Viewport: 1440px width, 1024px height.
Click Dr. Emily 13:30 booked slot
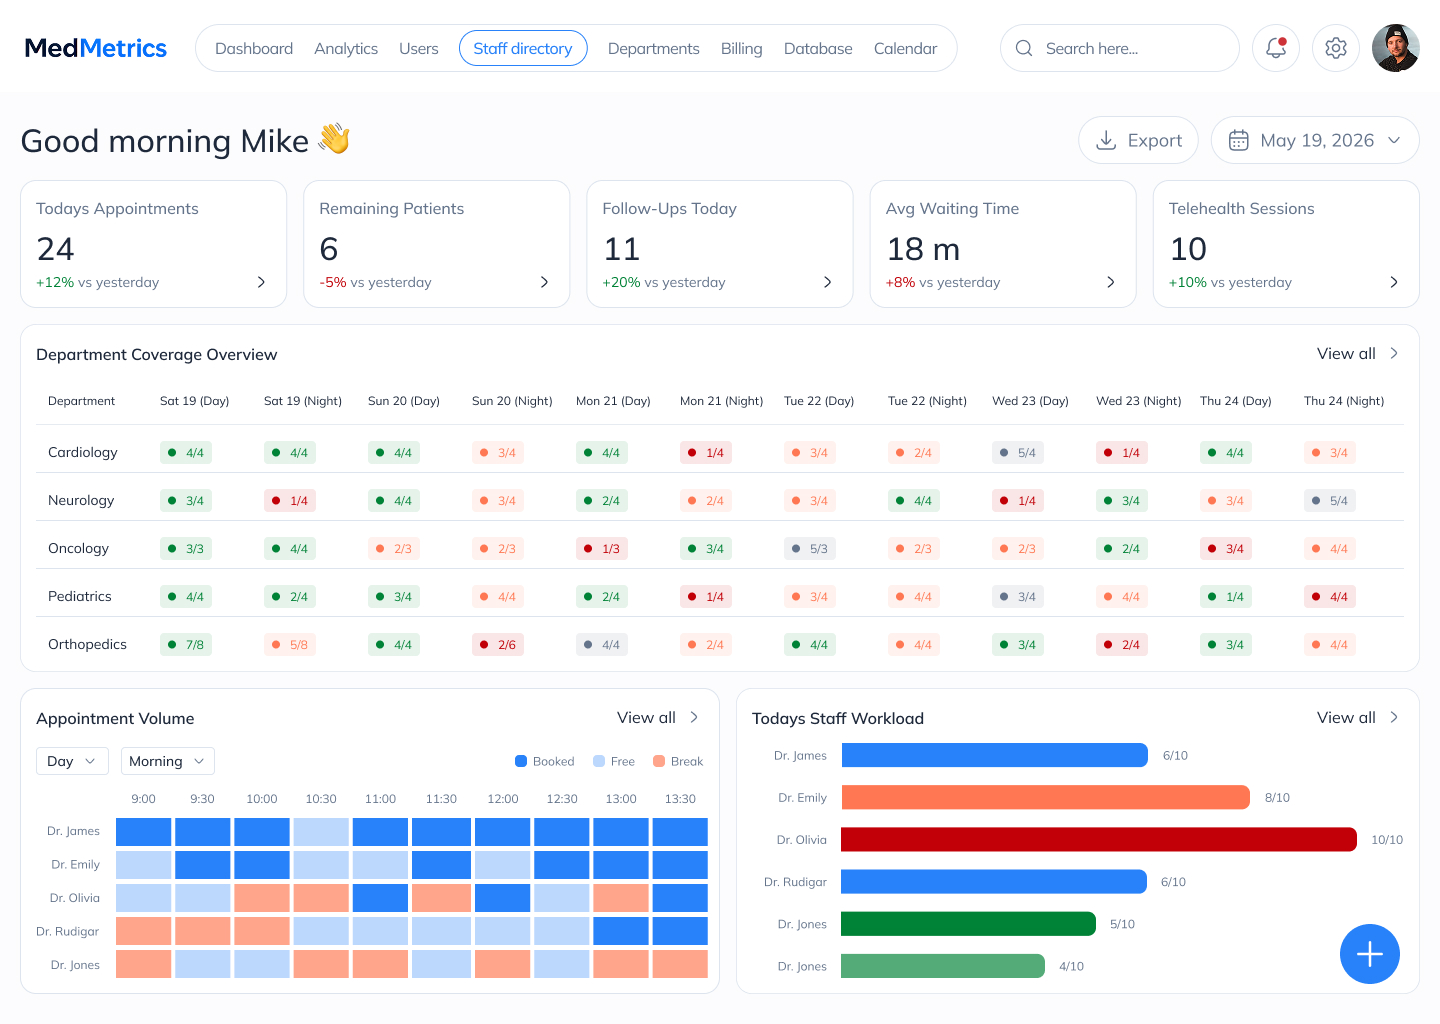680,865
